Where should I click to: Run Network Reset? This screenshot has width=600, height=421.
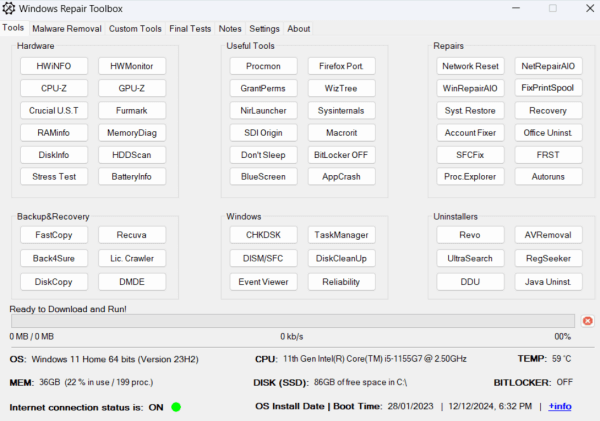coord(470,66)
